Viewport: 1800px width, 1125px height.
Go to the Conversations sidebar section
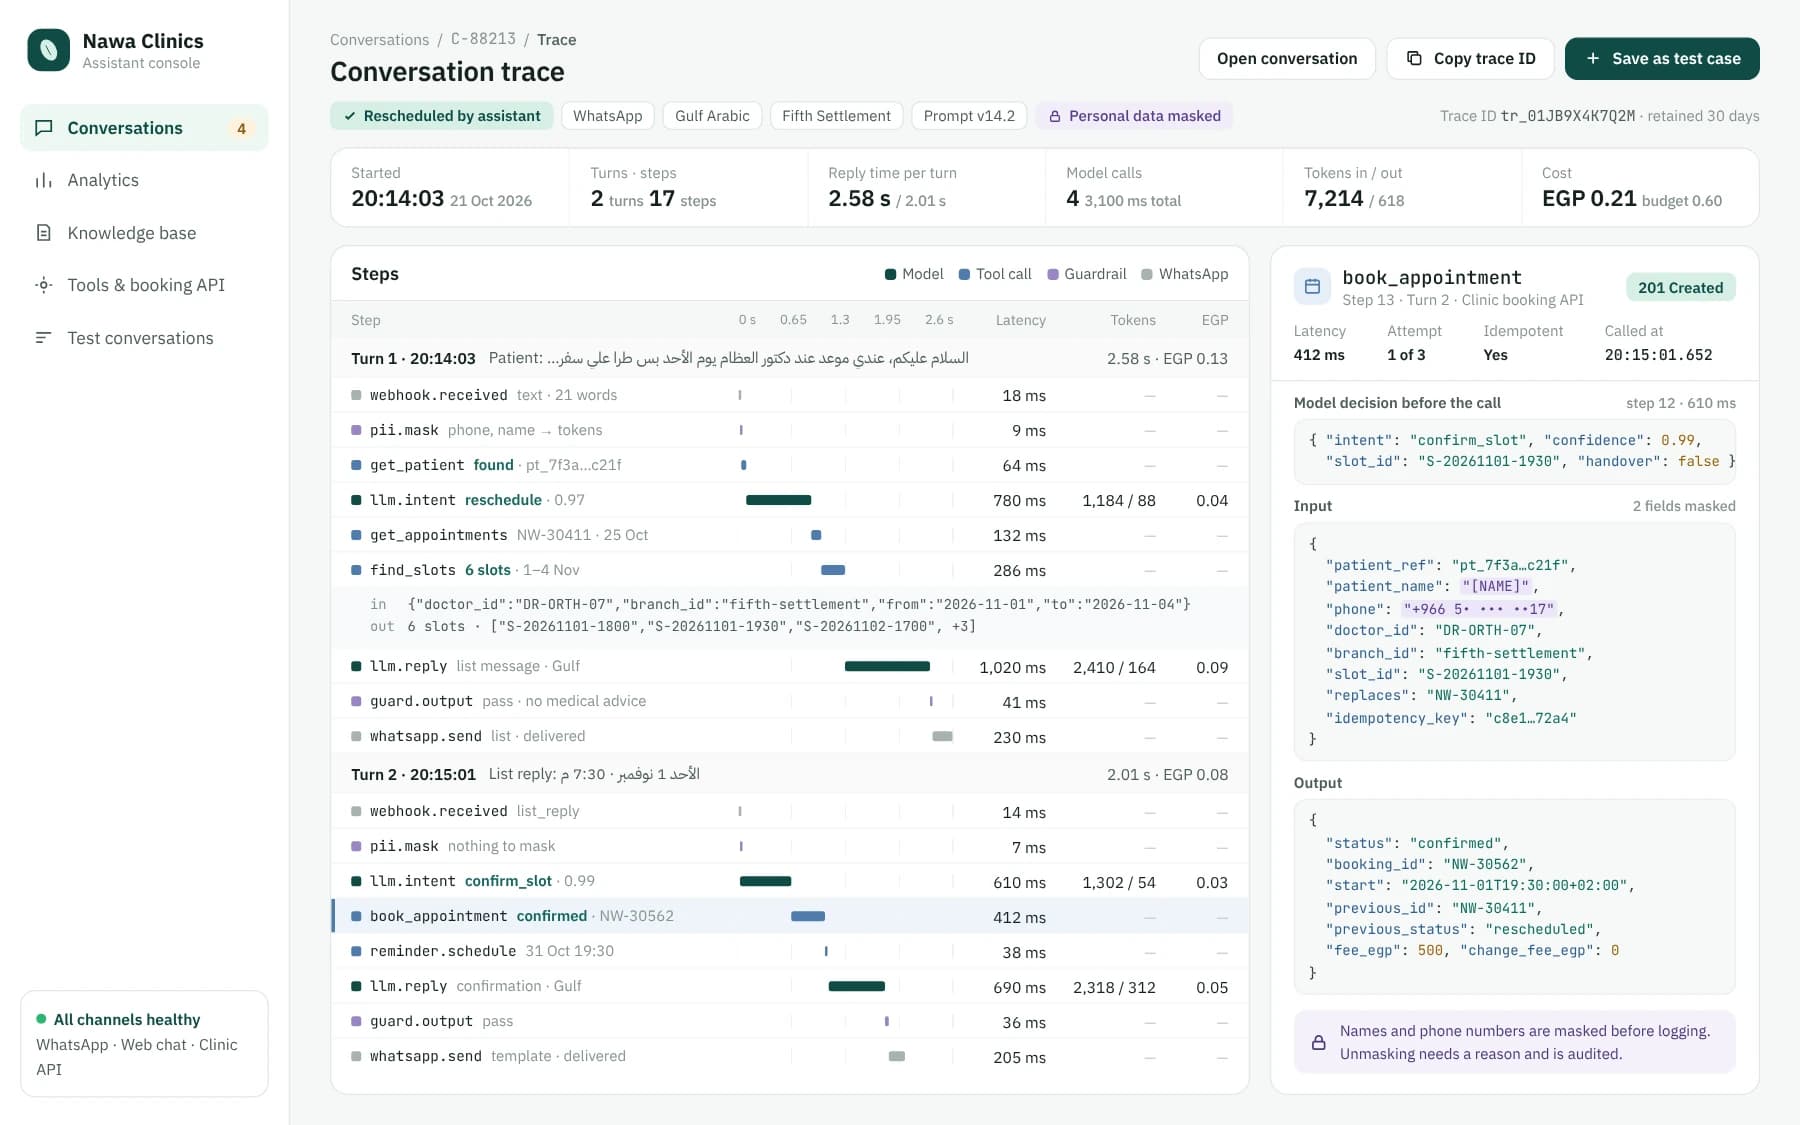click(x=144, y=128)
